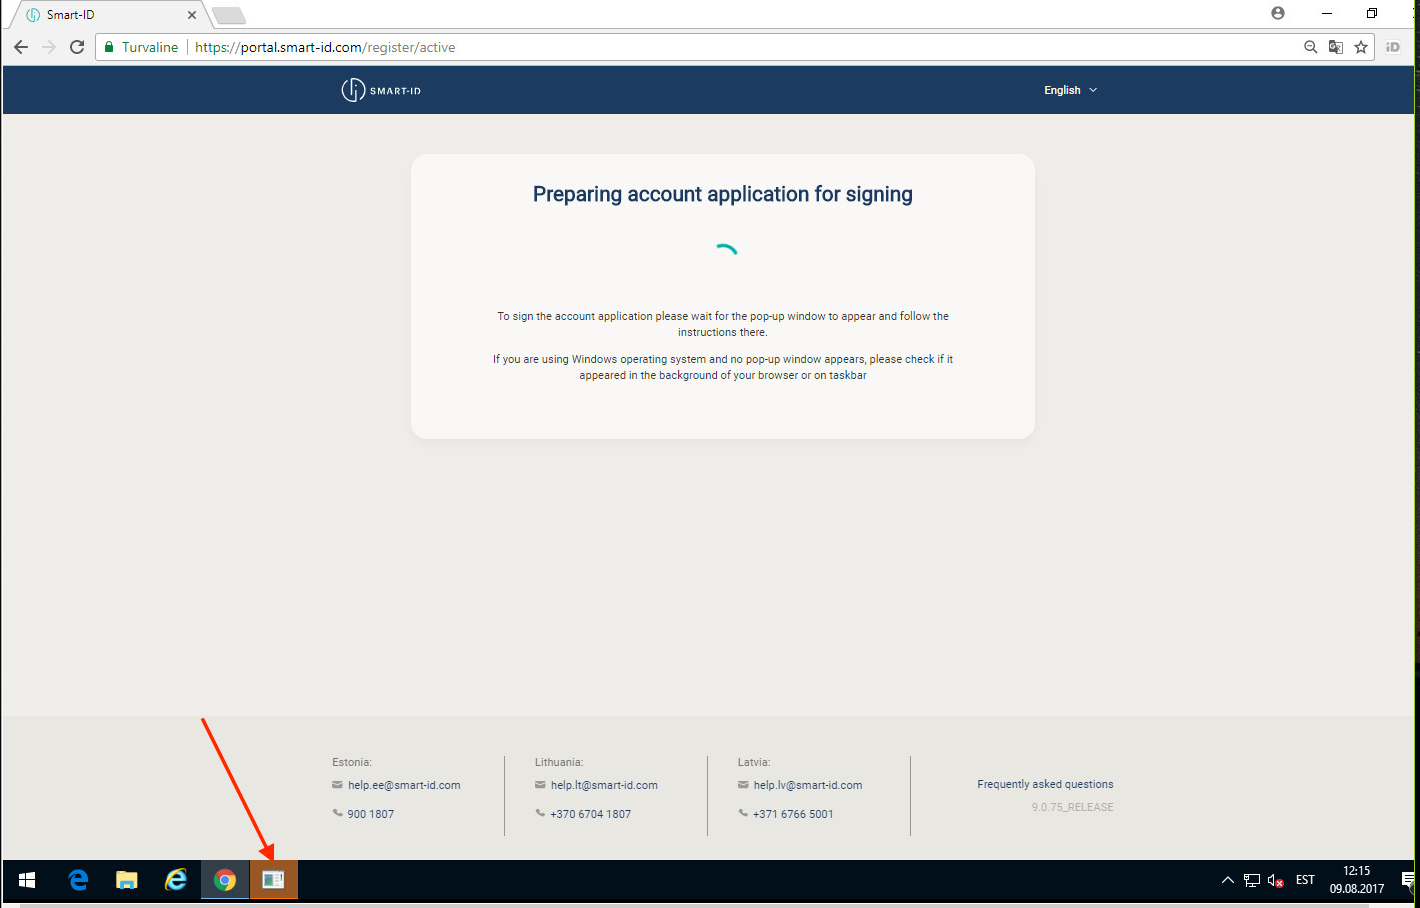Click the translate page icon

click(x=1335, y=47)
